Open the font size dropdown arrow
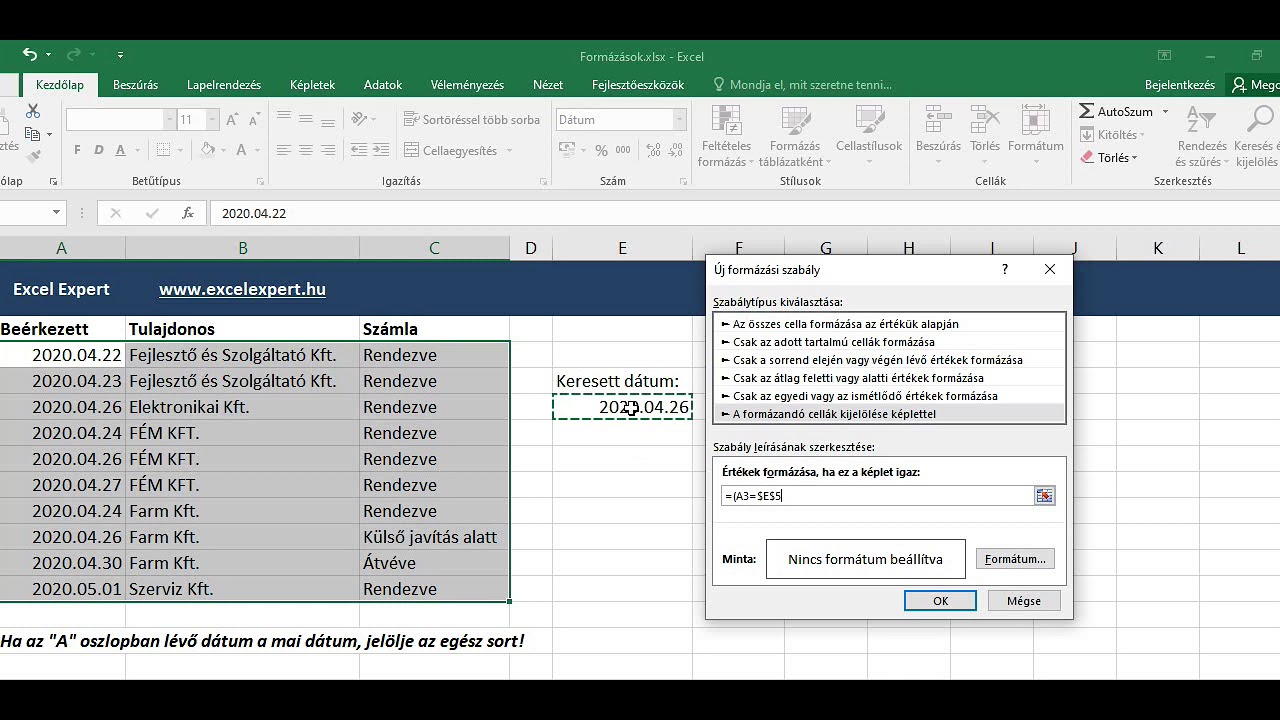Viewport: 1280px width, 720px height. click(212, 120)
